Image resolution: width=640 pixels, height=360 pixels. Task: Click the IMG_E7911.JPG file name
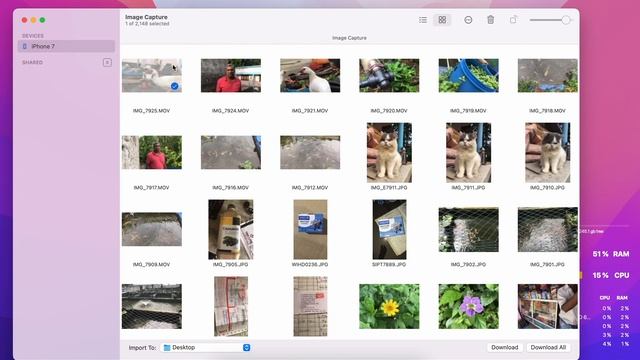[x=389, y=188]
